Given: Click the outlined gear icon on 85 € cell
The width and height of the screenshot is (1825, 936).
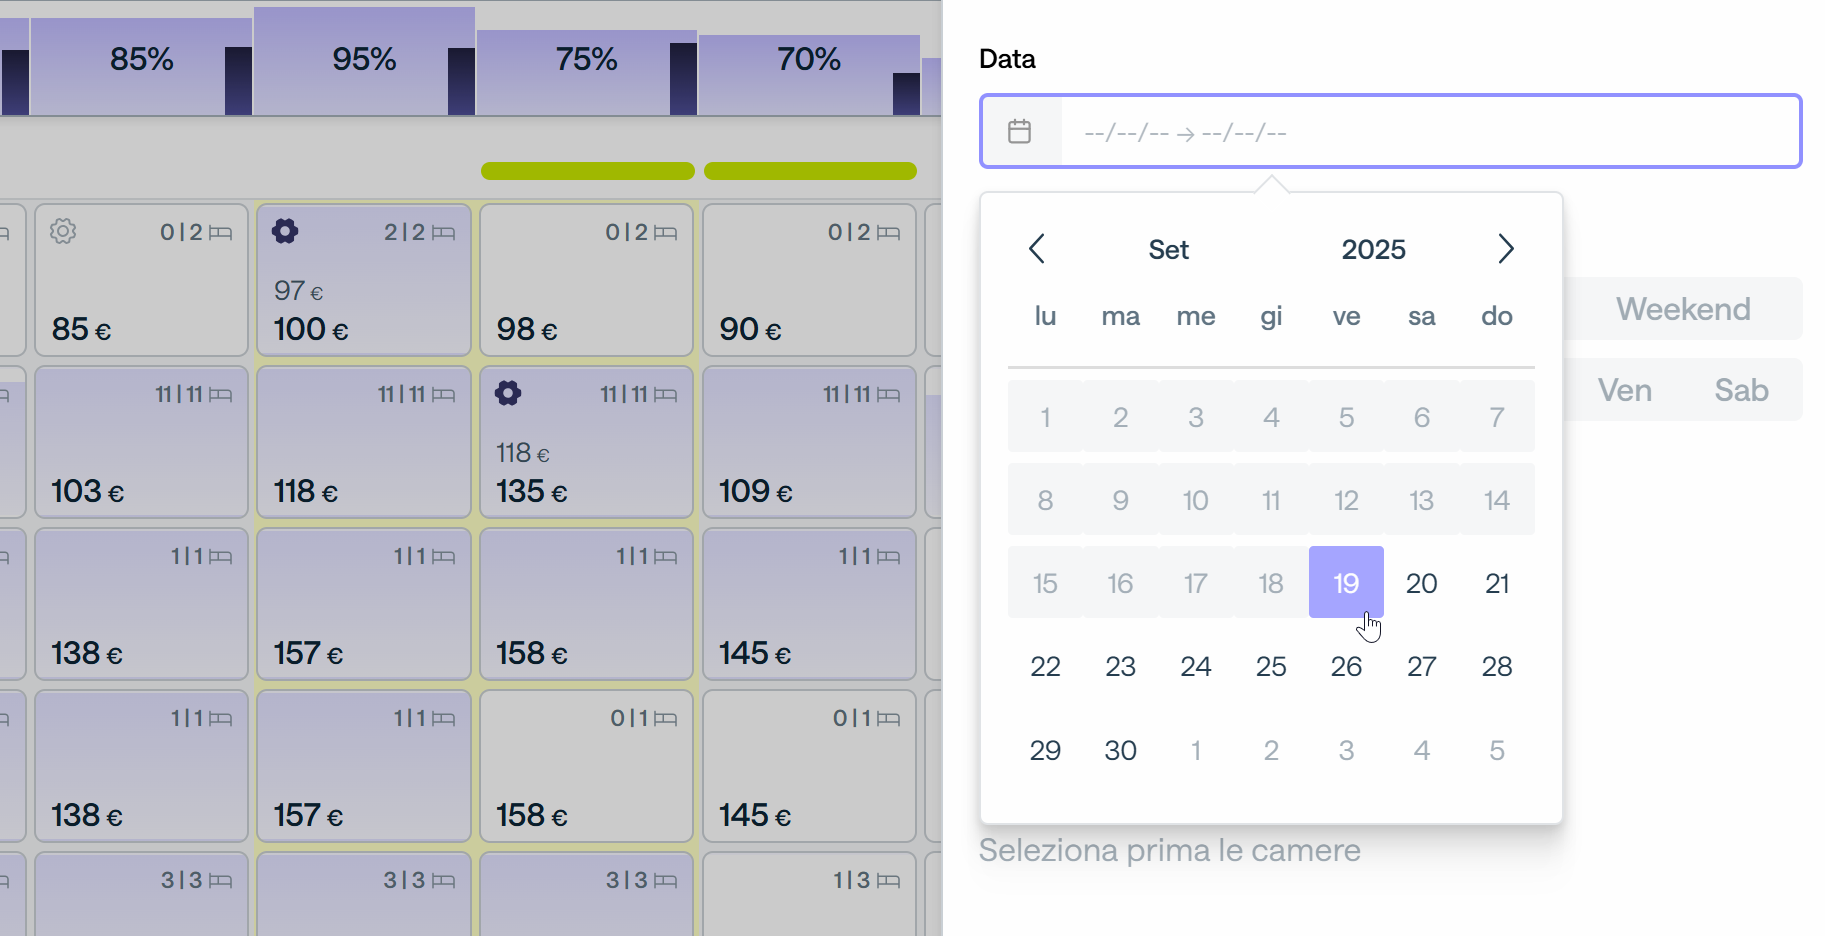Looking at the screenshot, I should (63, 231).
